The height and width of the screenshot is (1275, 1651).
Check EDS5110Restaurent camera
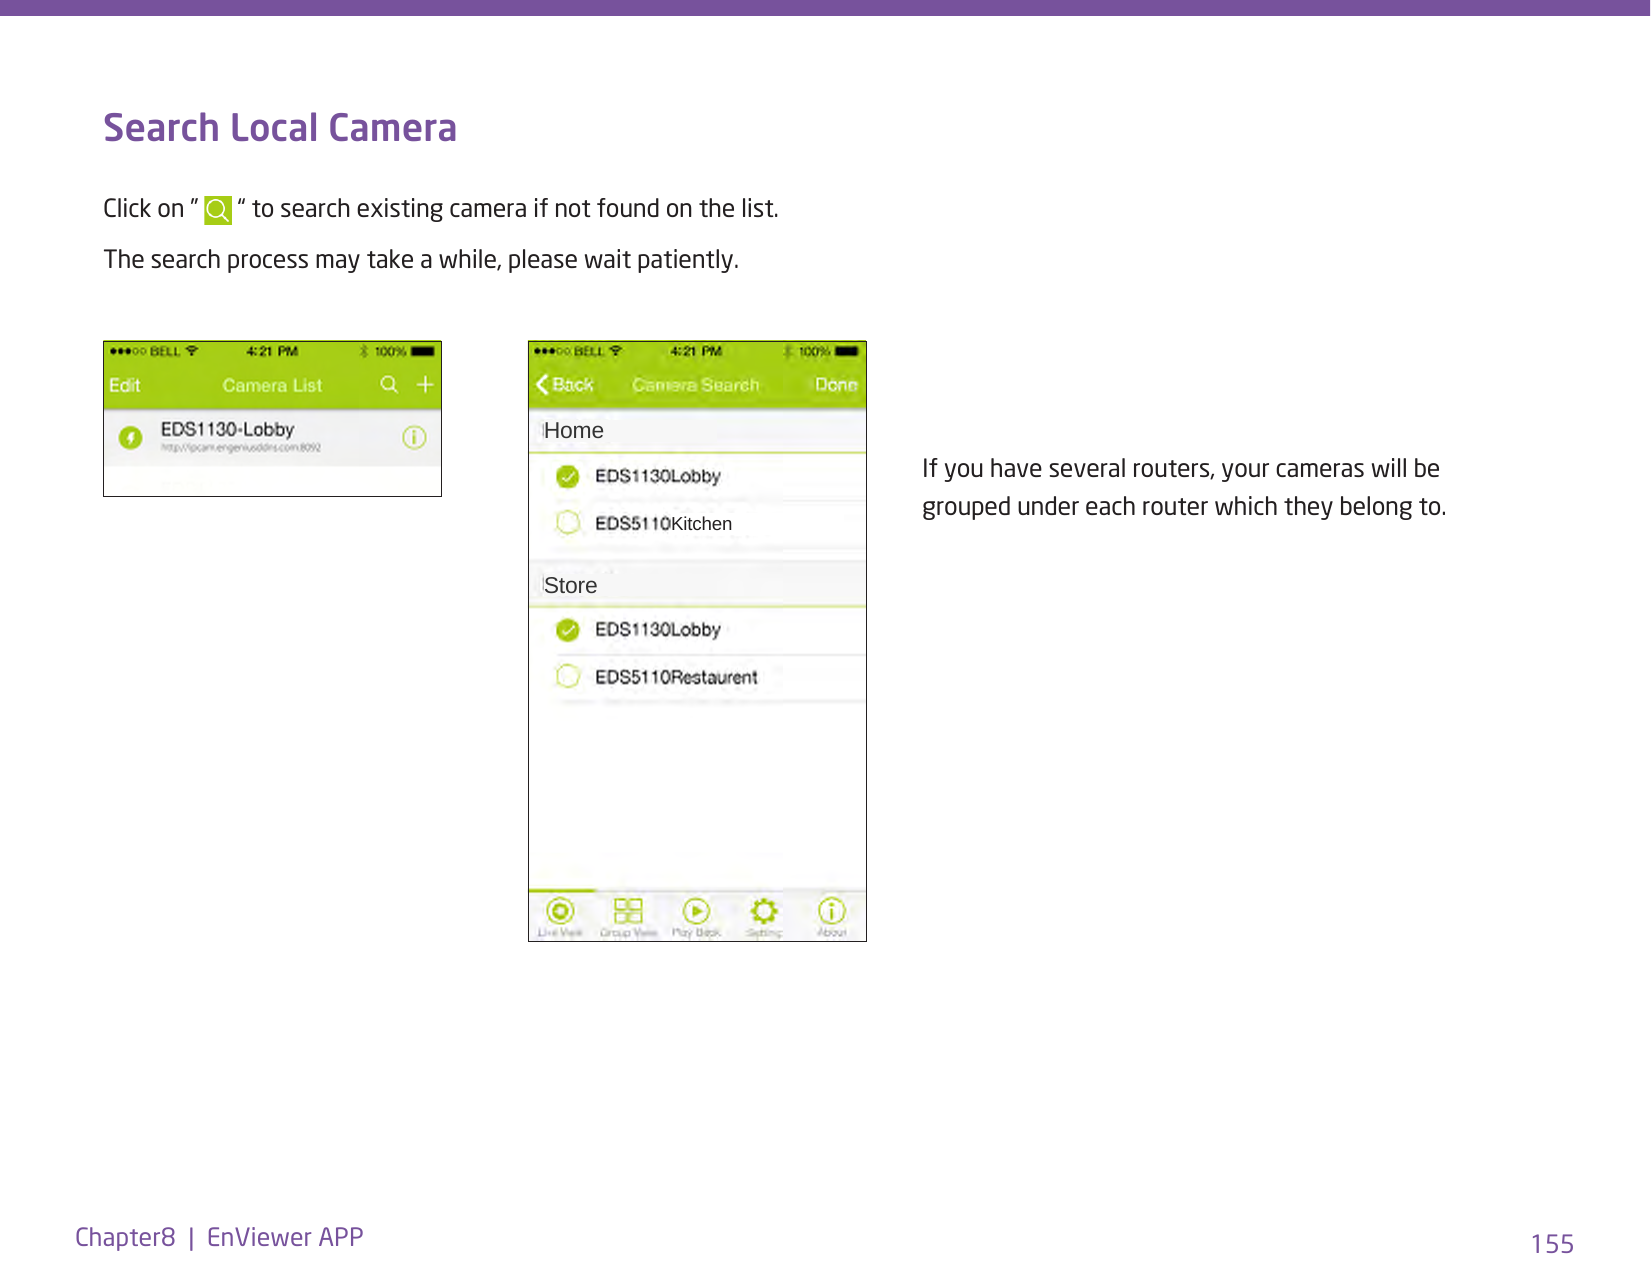click(x=567, y=677)
